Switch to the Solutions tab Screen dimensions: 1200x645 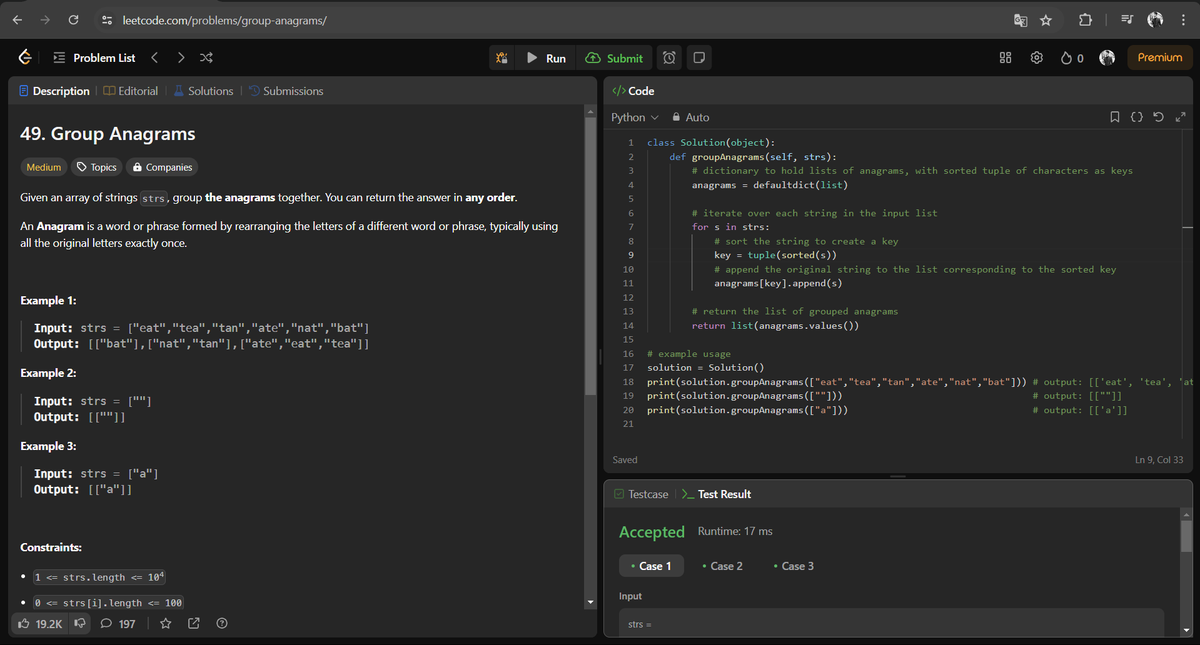coord(202,91)
